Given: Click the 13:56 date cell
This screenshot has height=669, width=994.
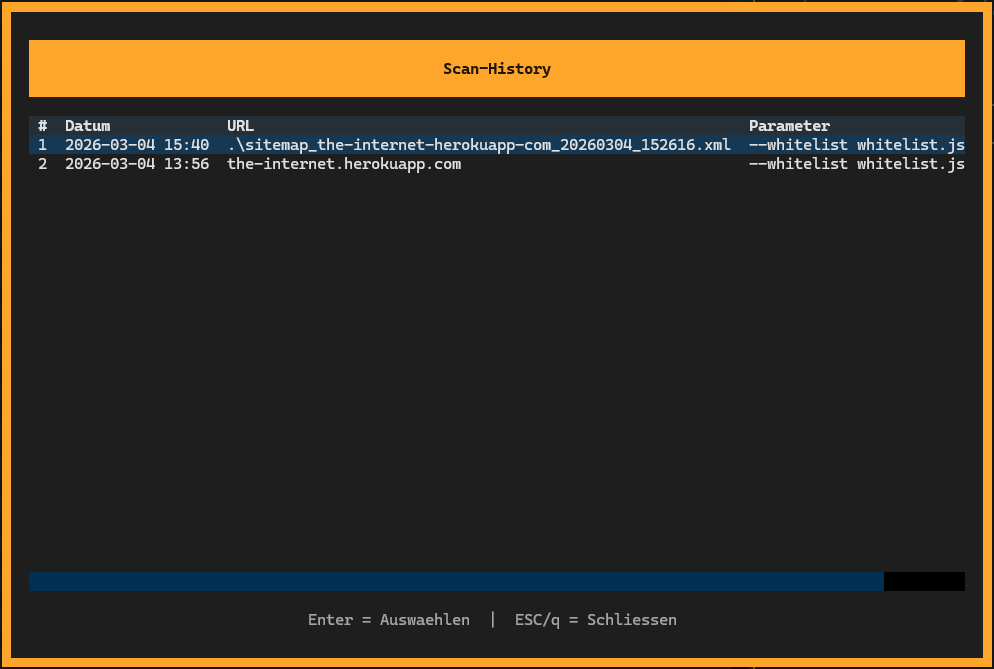Looking at the screenshot, I should tap(137, 164).
